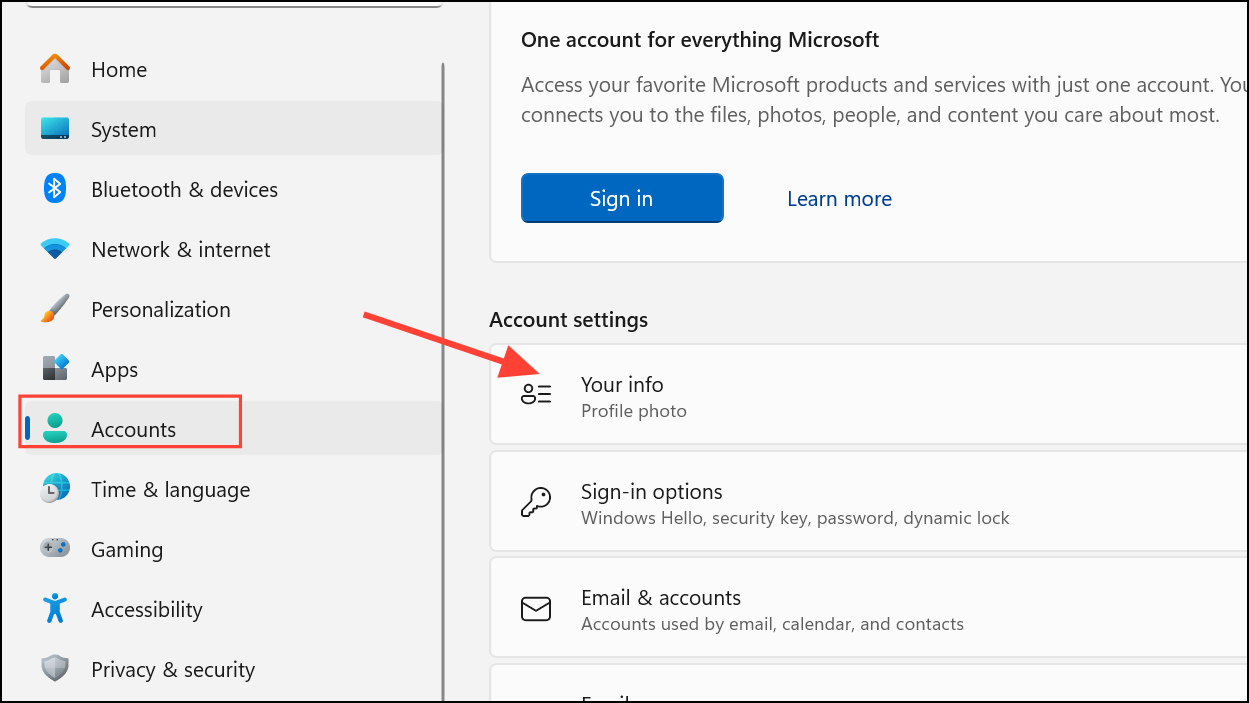1249x703 pixels.
Task: Click the Apps squares icon
Action: [55, 368]
